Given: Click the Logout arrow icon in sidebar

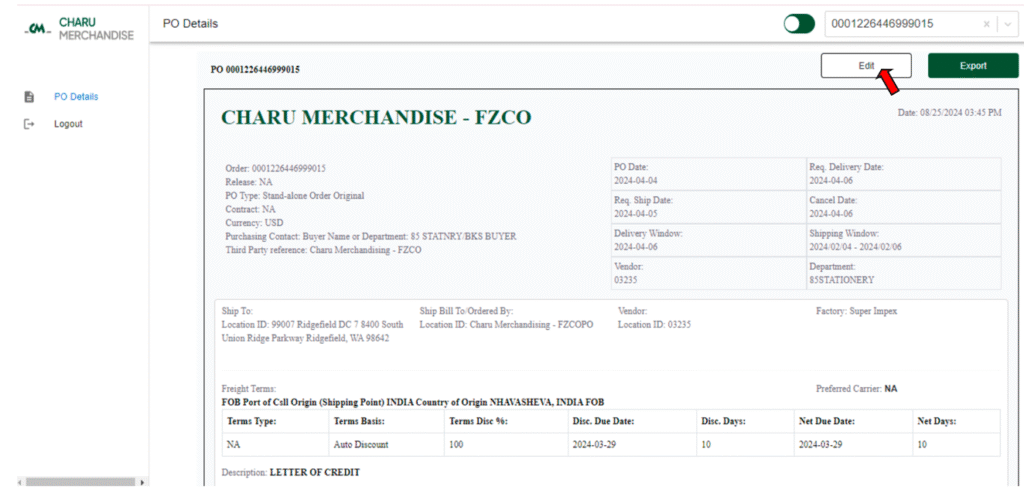Looking at the screenshot, I should pyautogui.click(x=29, y=124).
